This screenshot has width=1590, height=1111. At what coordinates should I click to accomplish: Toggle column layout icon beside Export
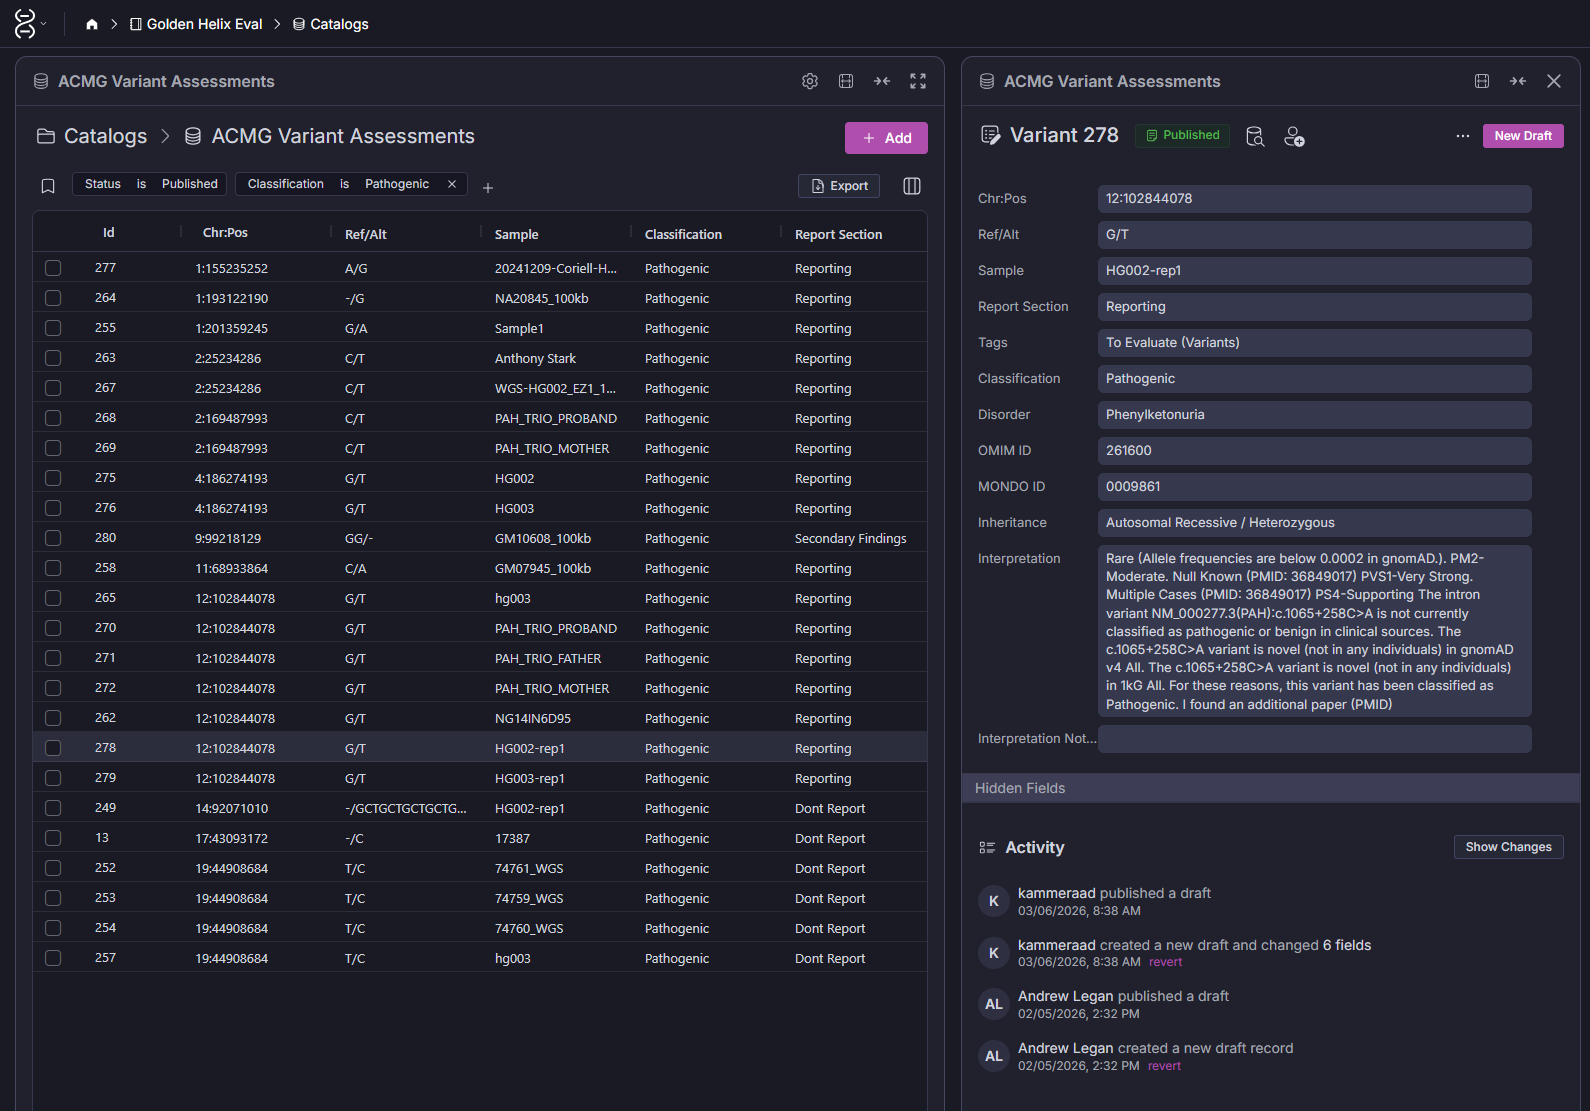(x=912, y=186)
